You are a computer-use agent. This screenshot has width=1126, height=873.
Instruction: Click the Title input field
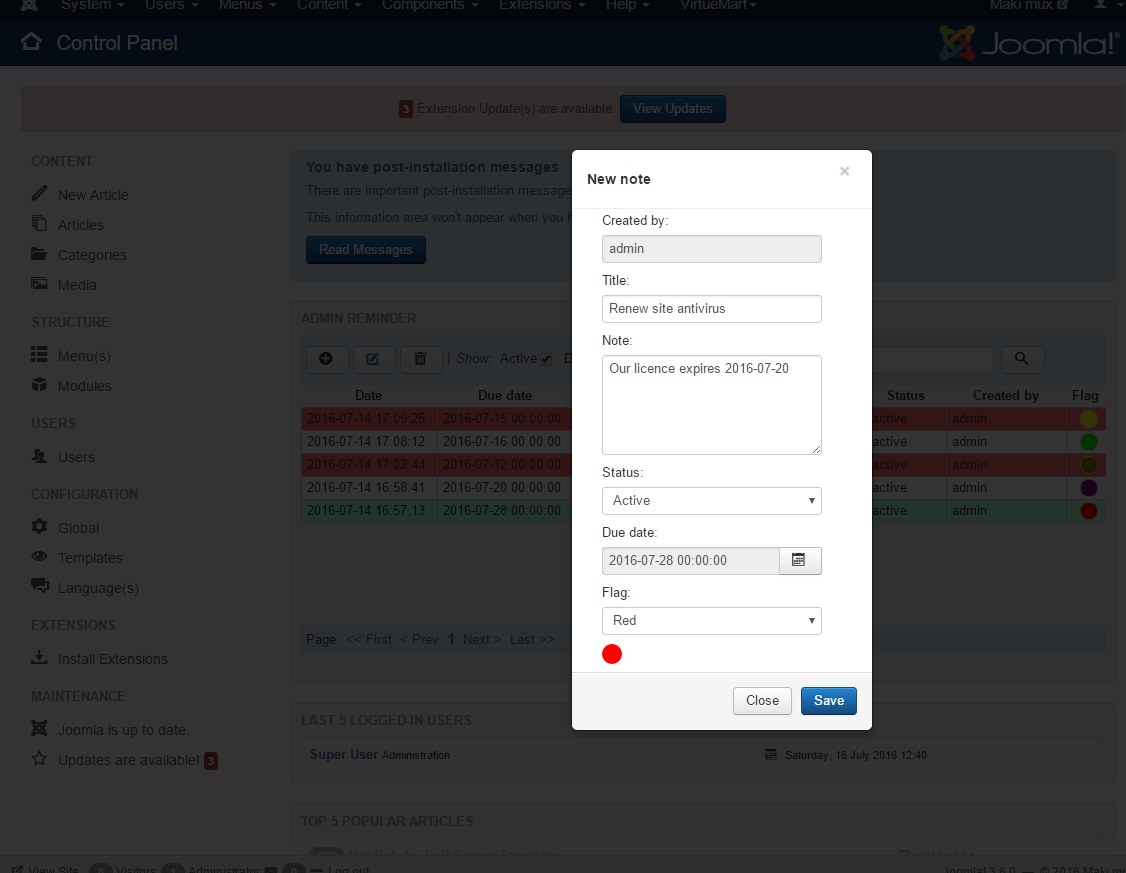tap(711, 309)
